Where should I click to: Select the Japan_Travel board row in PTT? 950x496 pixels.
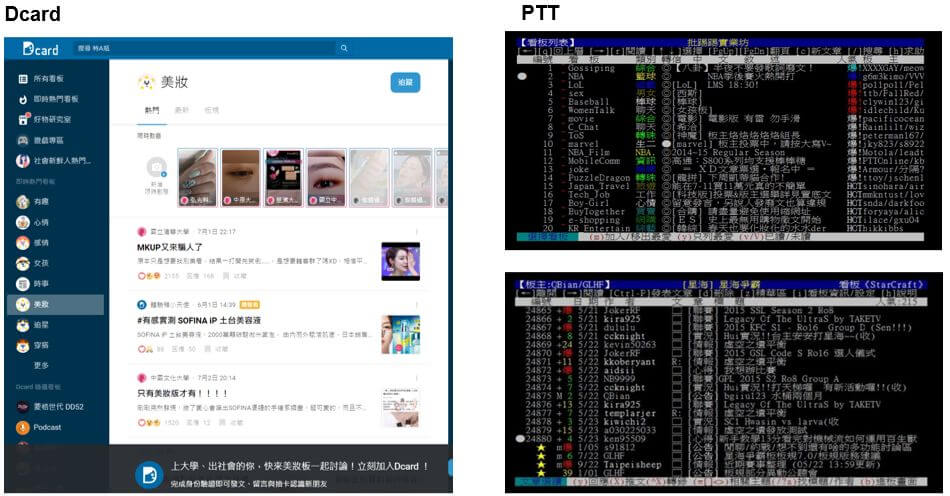(x=721, y=187)
